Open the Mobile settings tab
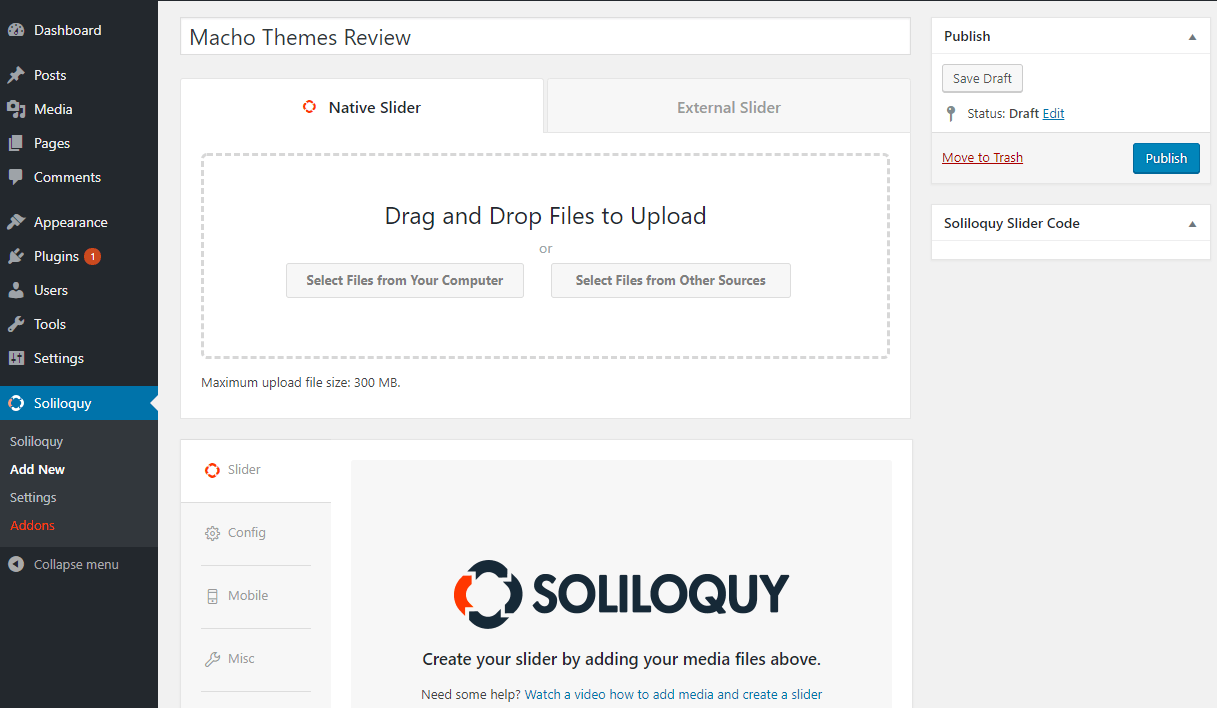Screen dimensions: 1217x708 tap(256, 596)
